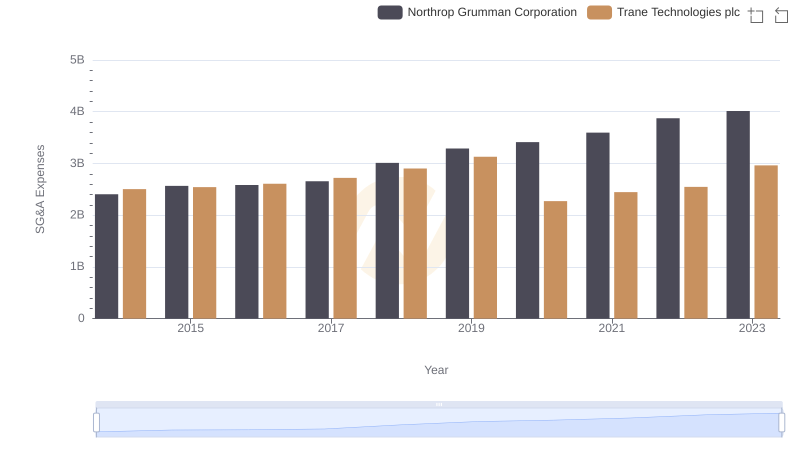This screenshot has width=800, height=461.
Task: Click the 2015 x-axis label
Action: pyautogui.click(x=190, y=328)
